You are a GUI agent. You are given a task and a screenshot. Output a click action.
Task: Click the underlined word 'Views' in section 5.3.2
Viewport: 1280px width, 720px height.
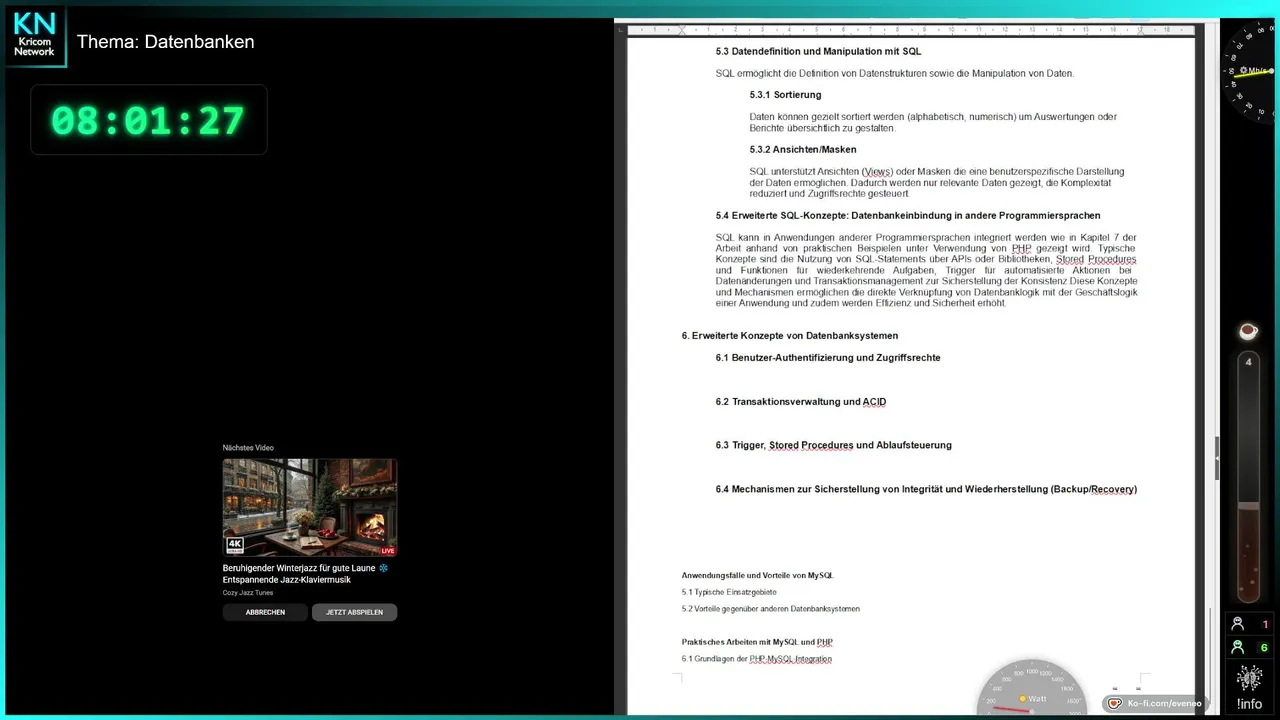(877, 172)
